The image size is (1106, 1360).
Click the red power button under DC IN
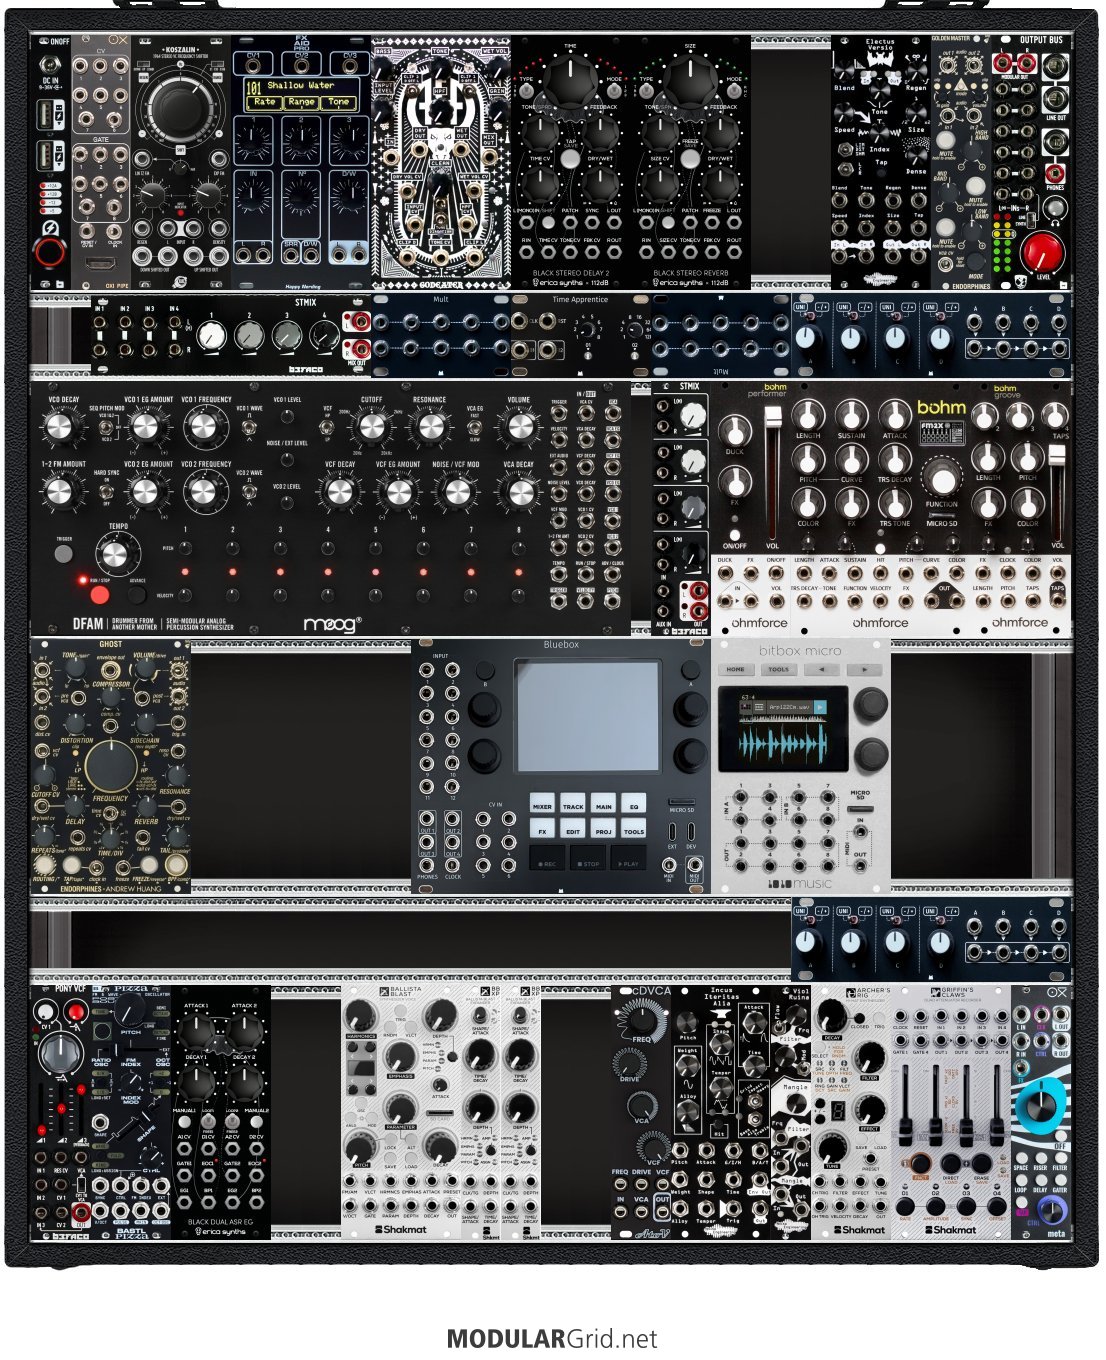(x=49, y=252)
